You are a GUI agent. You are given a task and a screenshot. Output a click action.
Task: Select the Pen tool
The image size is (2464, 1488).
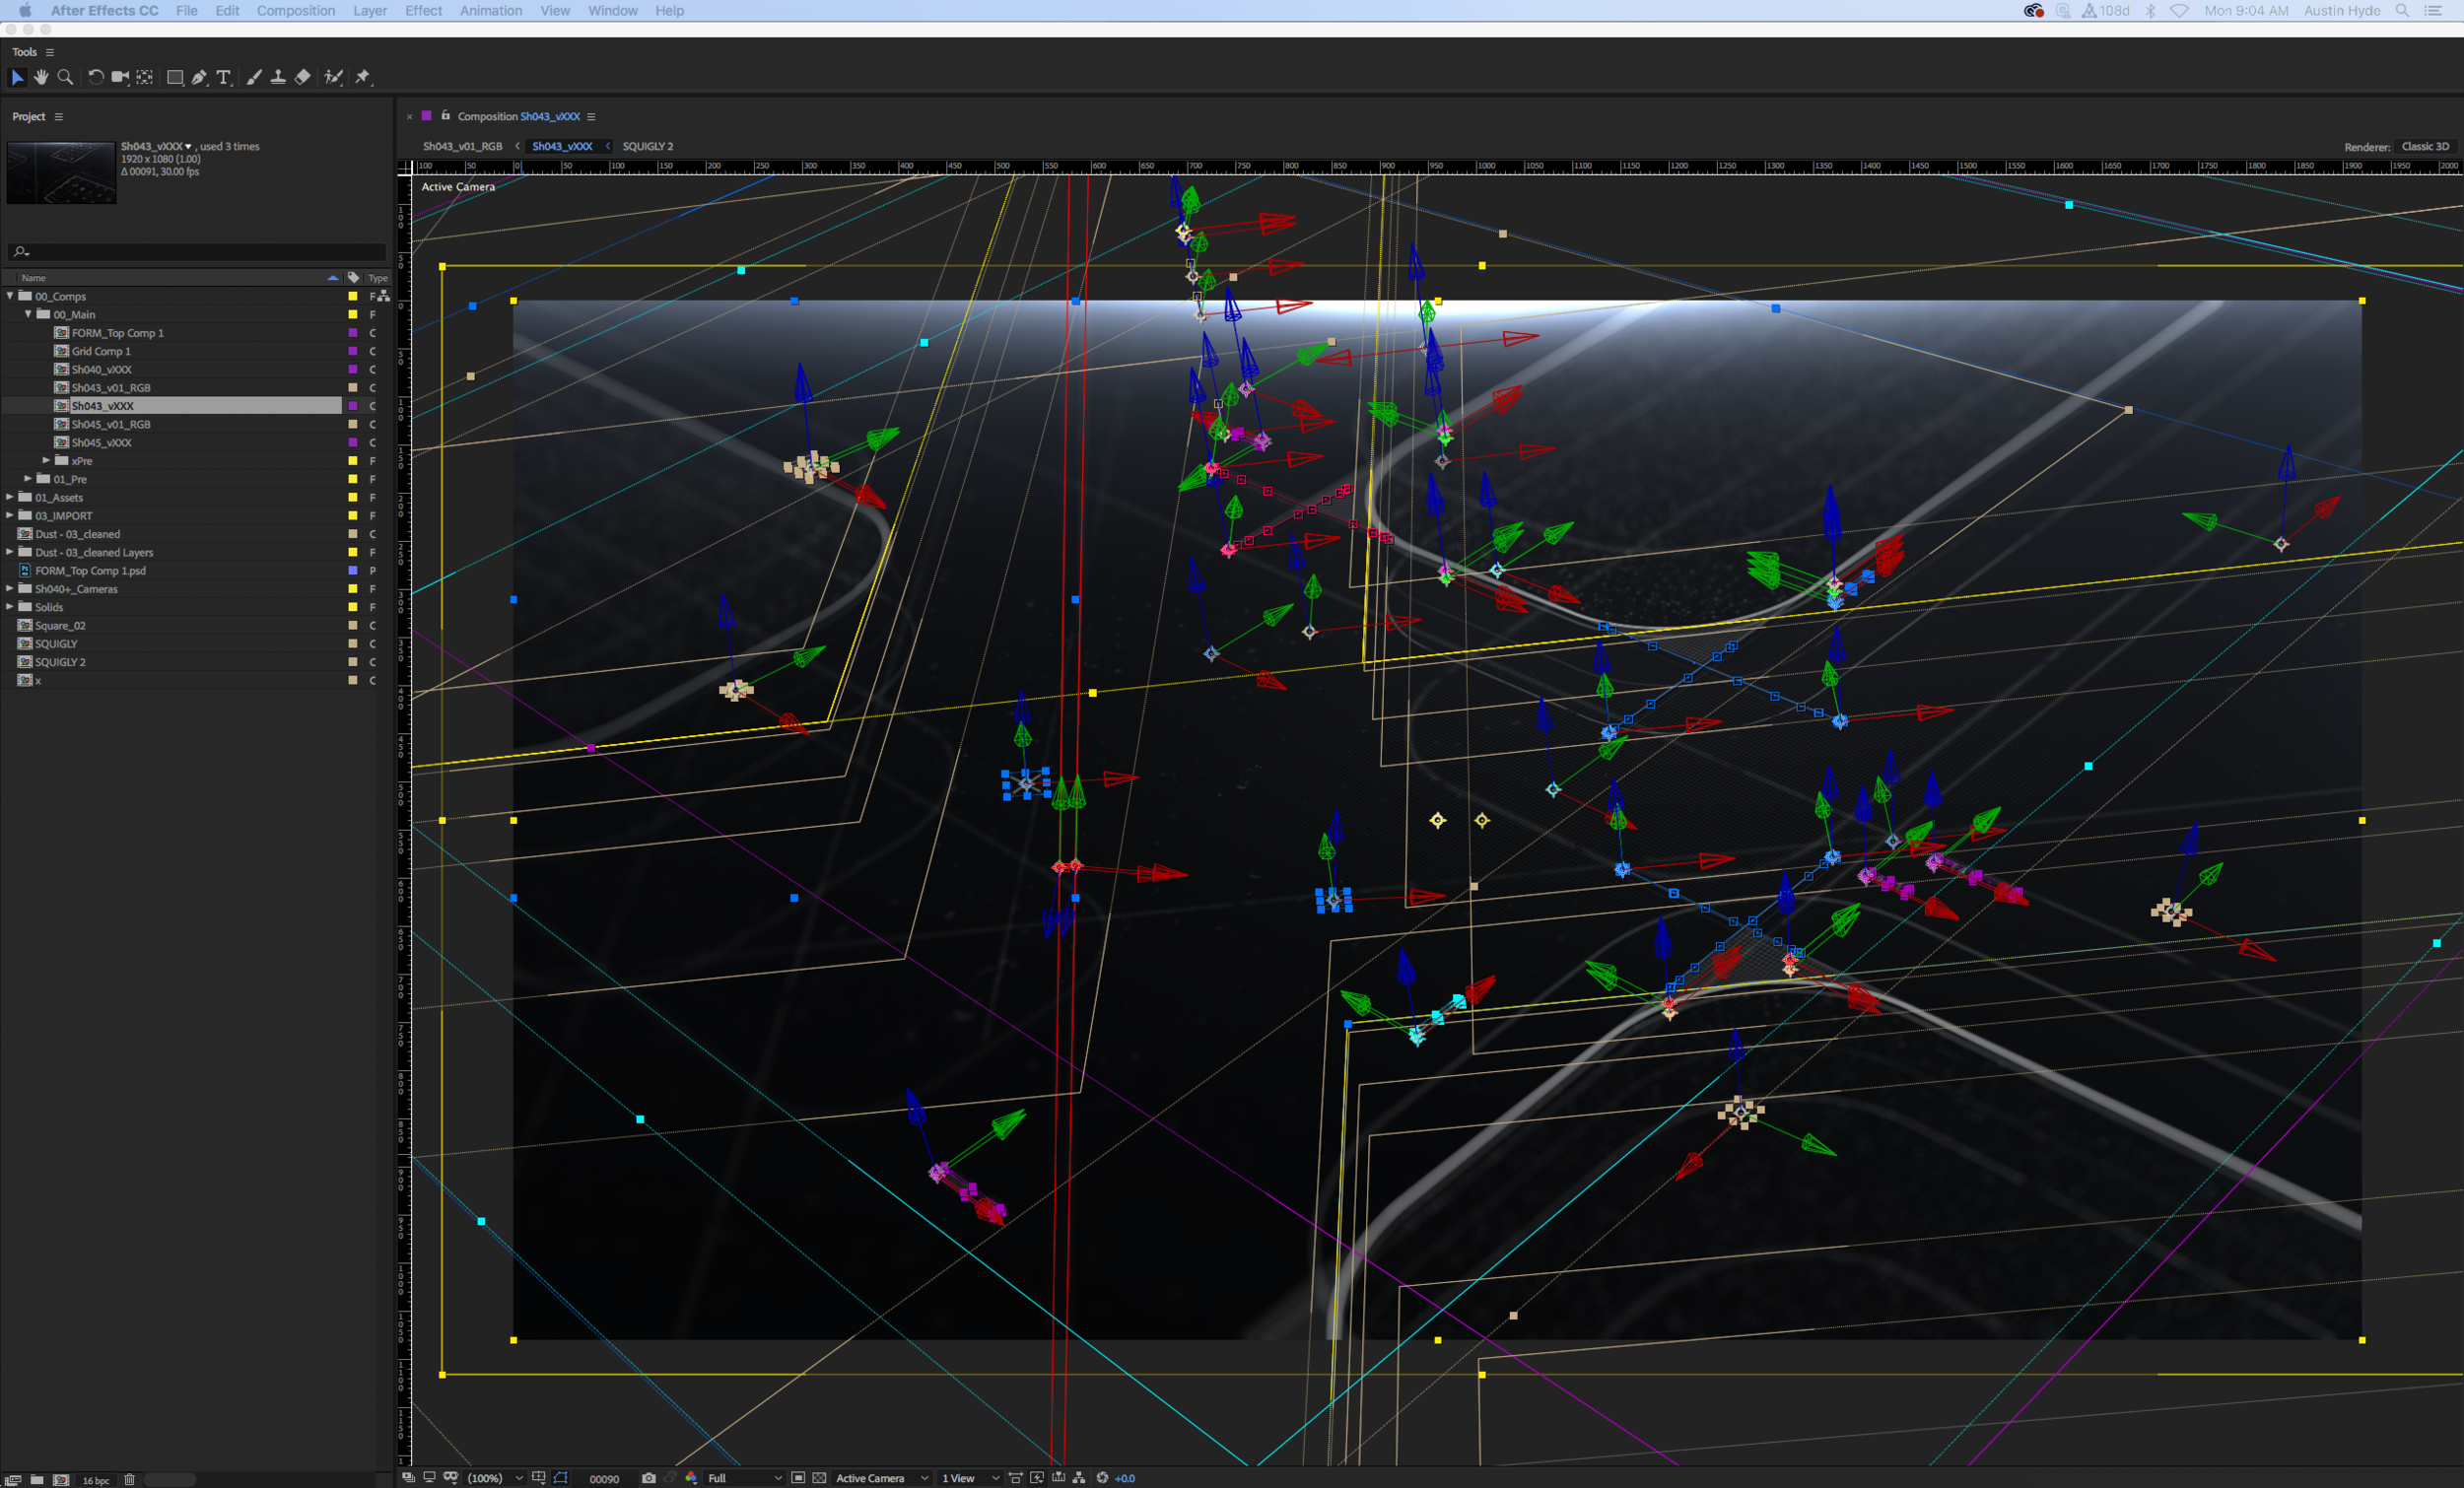[x=199, y=77]
